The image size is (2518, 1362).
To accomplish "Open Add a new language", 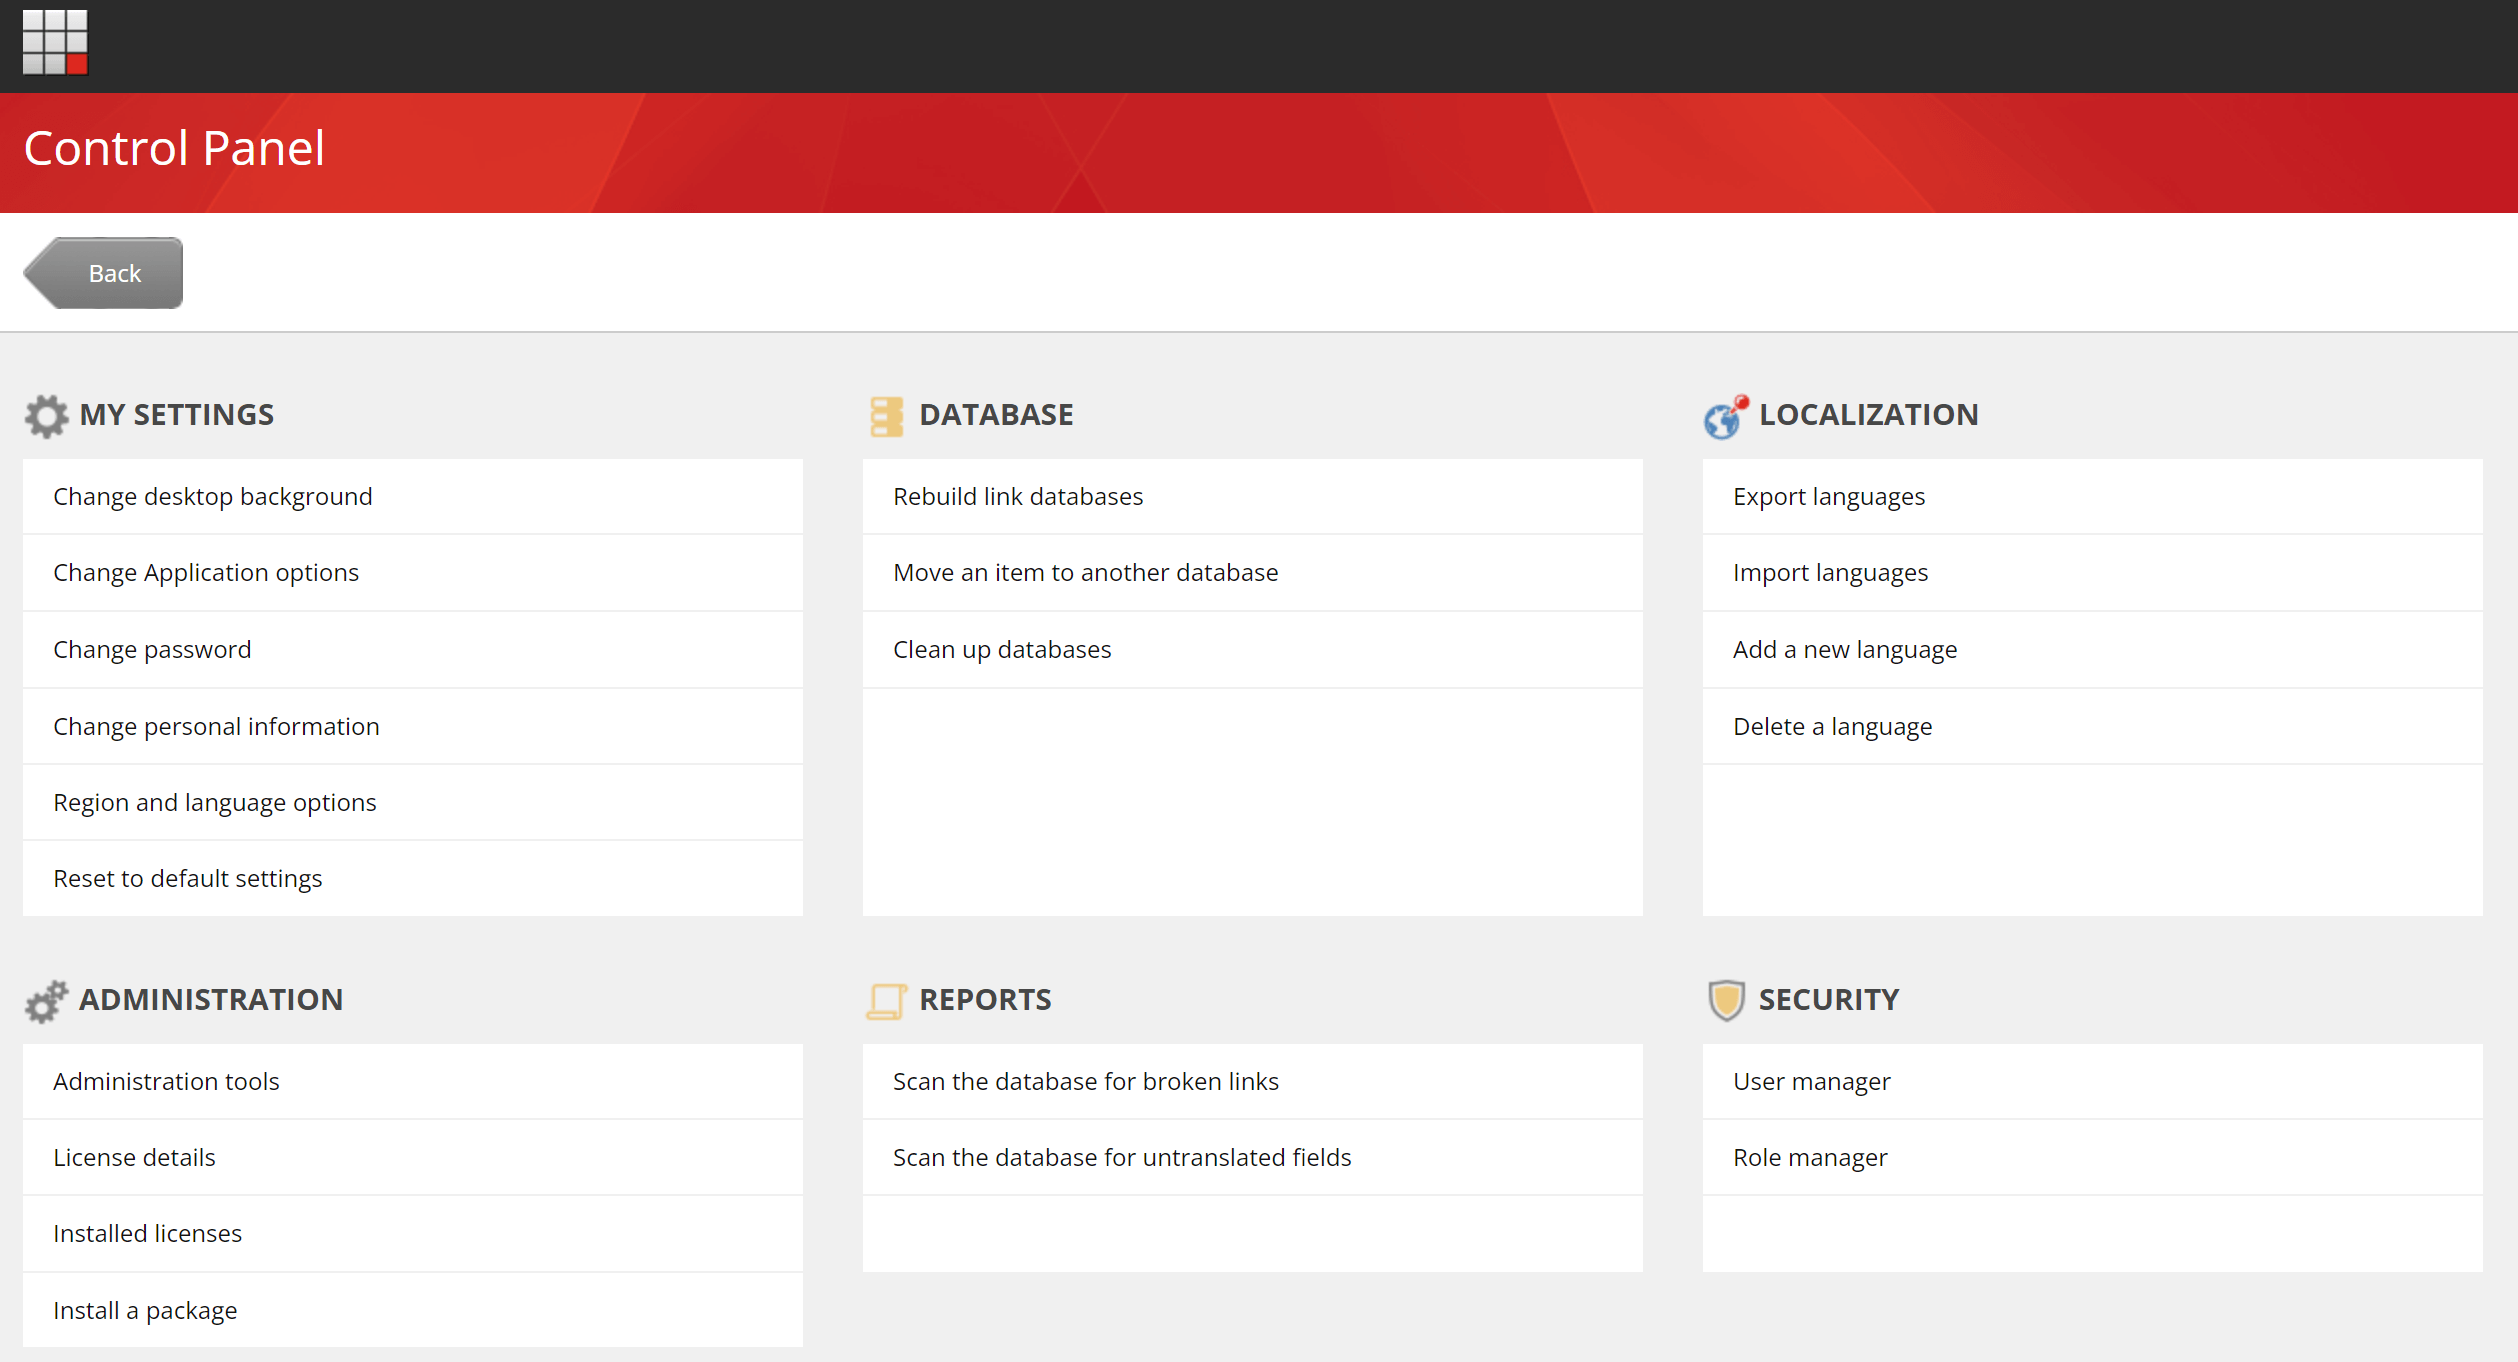I will (x=1844, y=650).
